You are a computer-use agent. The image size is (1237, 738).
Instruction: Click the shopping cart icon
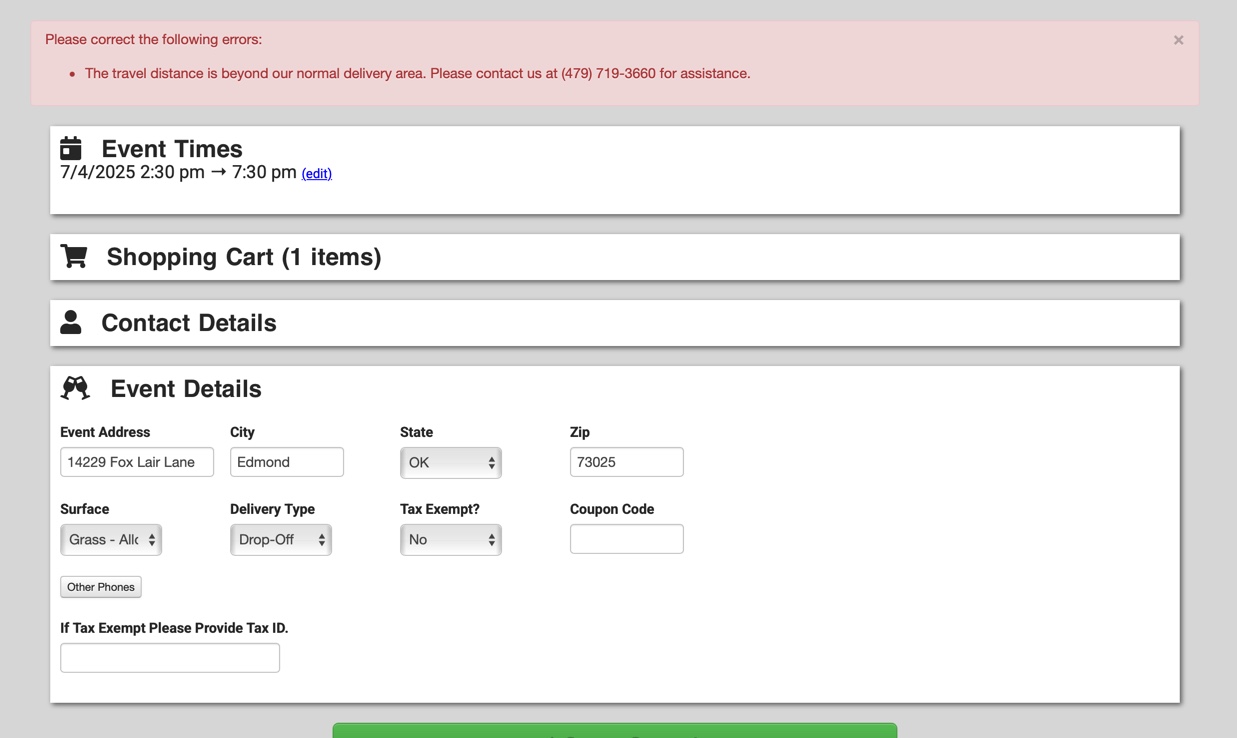click(x=74, y=257)
